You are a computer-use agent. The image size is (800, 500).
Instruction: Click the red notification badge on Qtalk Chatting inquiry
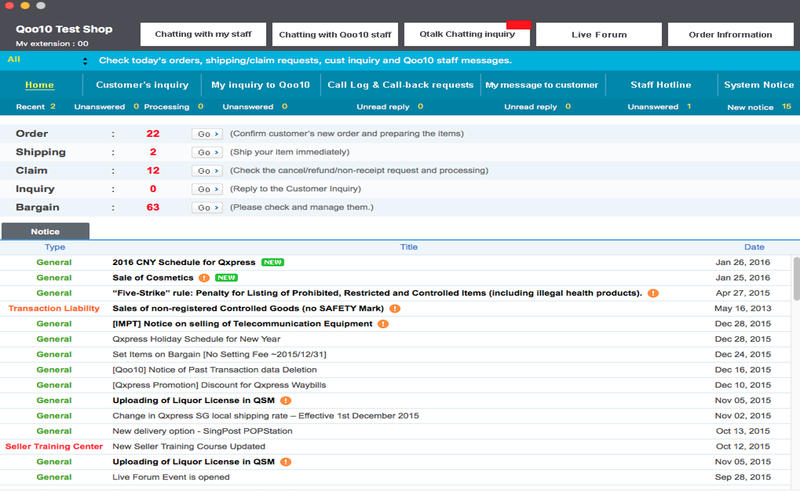518,23
